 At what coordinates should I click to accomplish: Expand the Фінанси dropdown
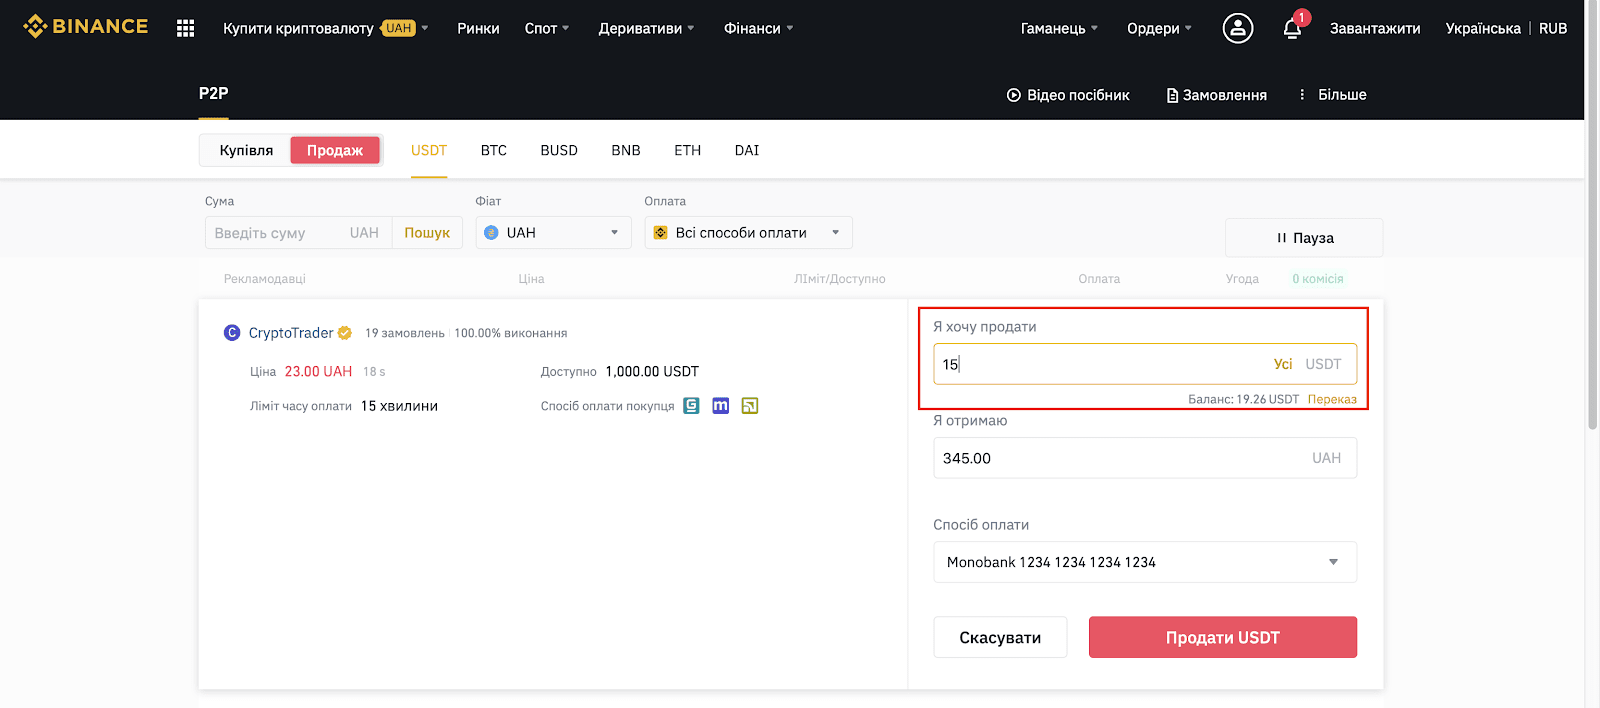[x=758, y=28]
